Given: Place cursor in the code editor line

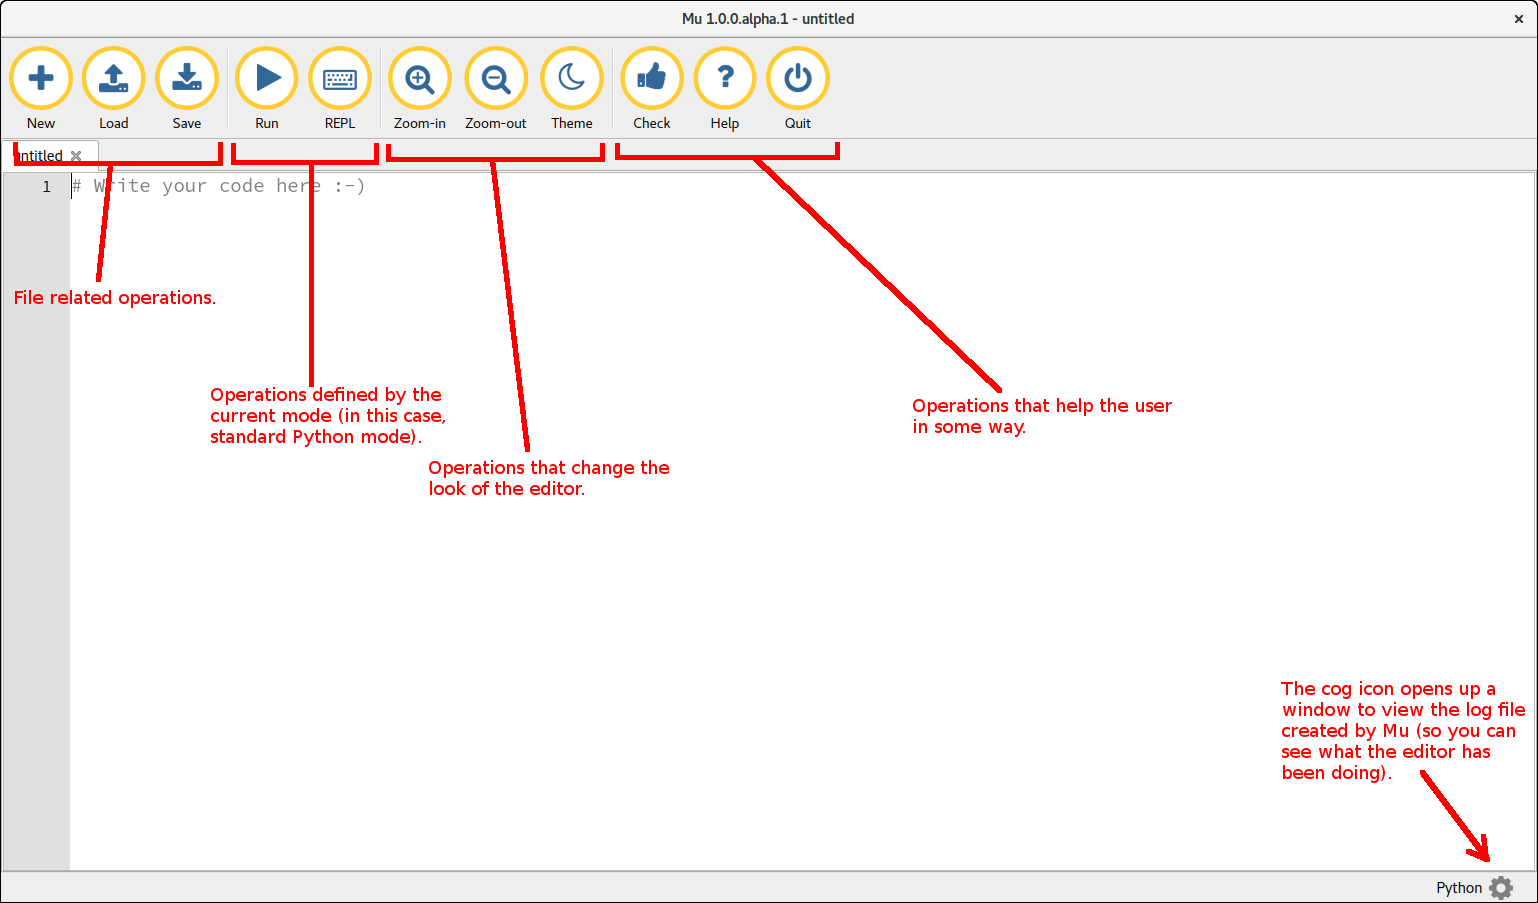Looking at the screenshot, I should [800, 186].
